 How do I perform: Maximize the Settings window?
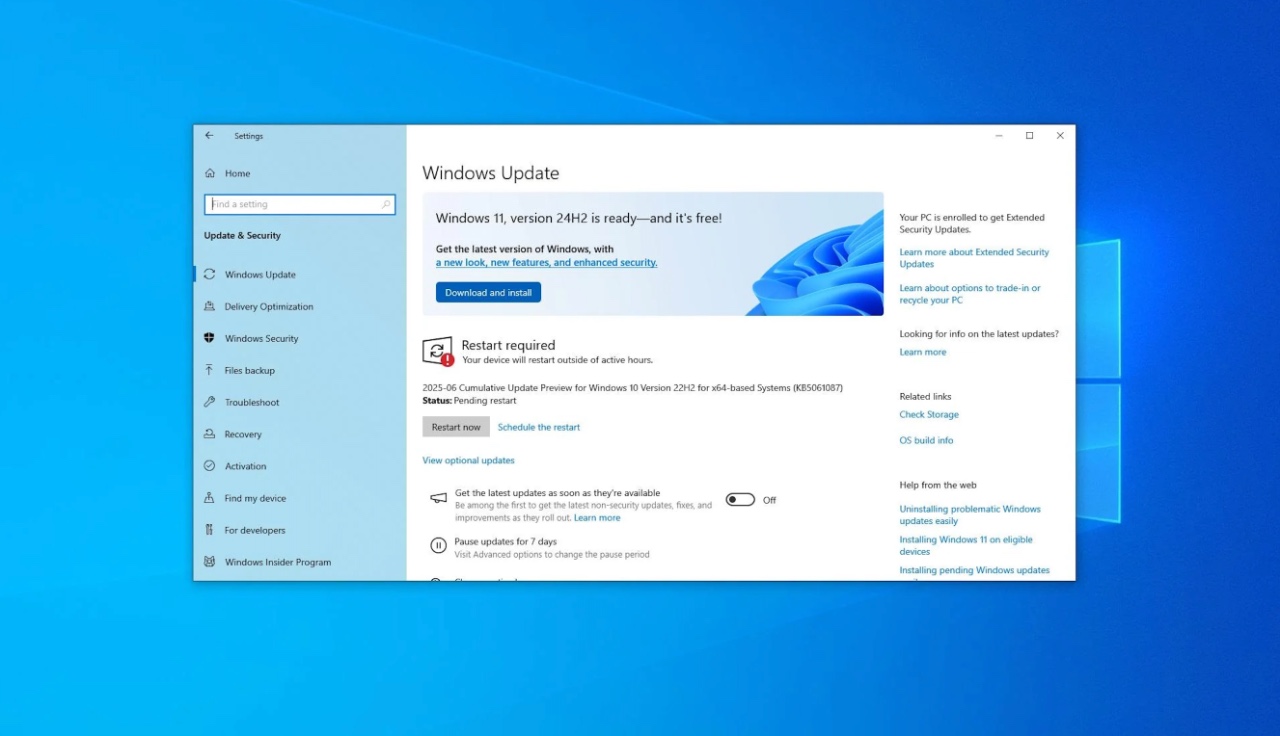coord(1029,135)
